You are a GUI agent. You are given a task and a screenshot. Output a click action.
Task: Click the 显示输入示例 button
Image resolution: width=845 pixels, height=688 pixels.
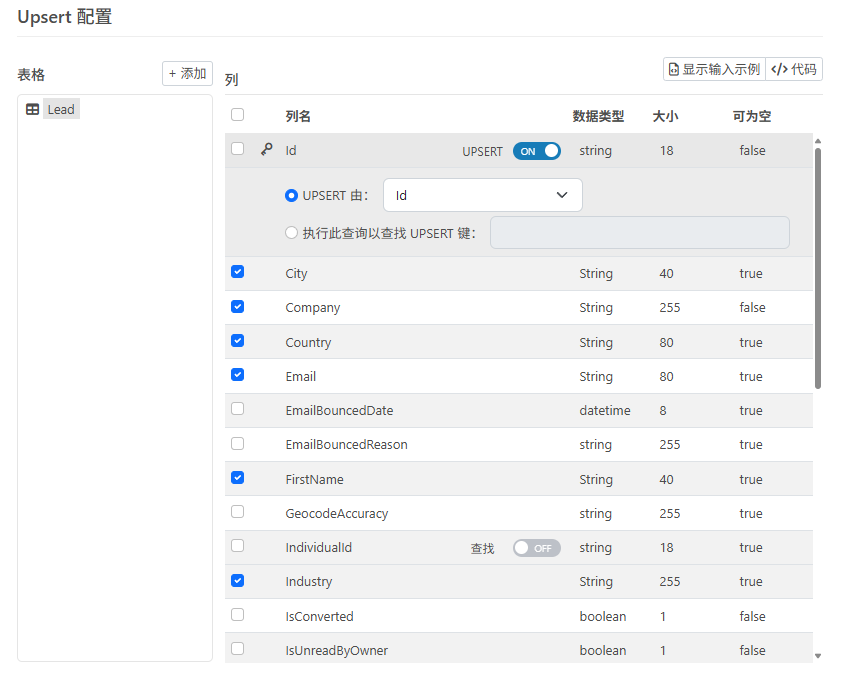click(x=713, y=69)
